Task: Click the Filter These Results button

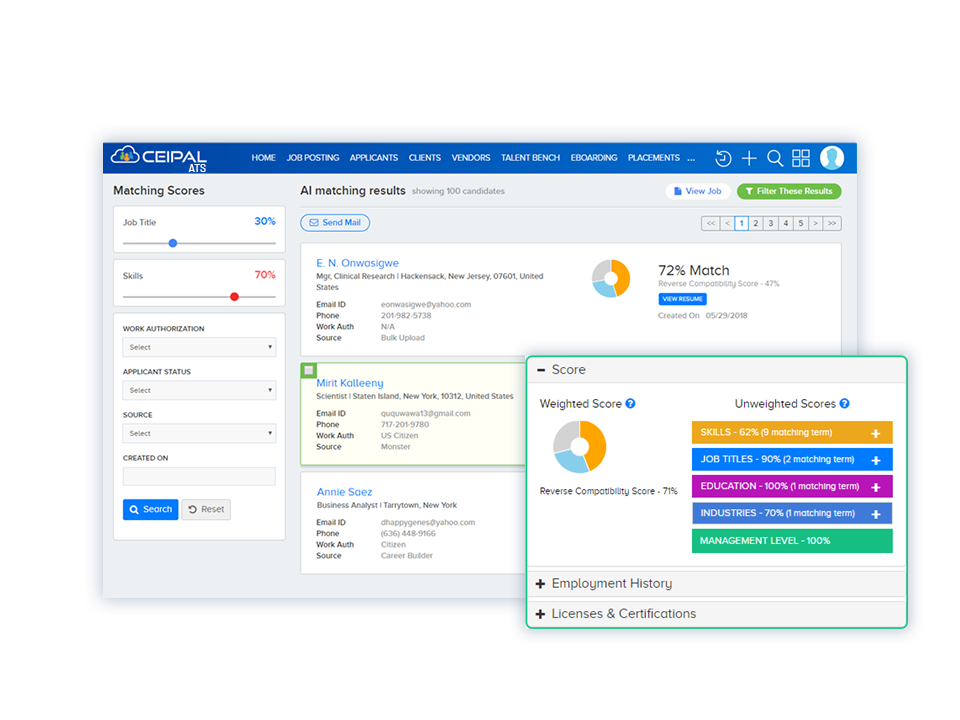Action: [789, 191]
